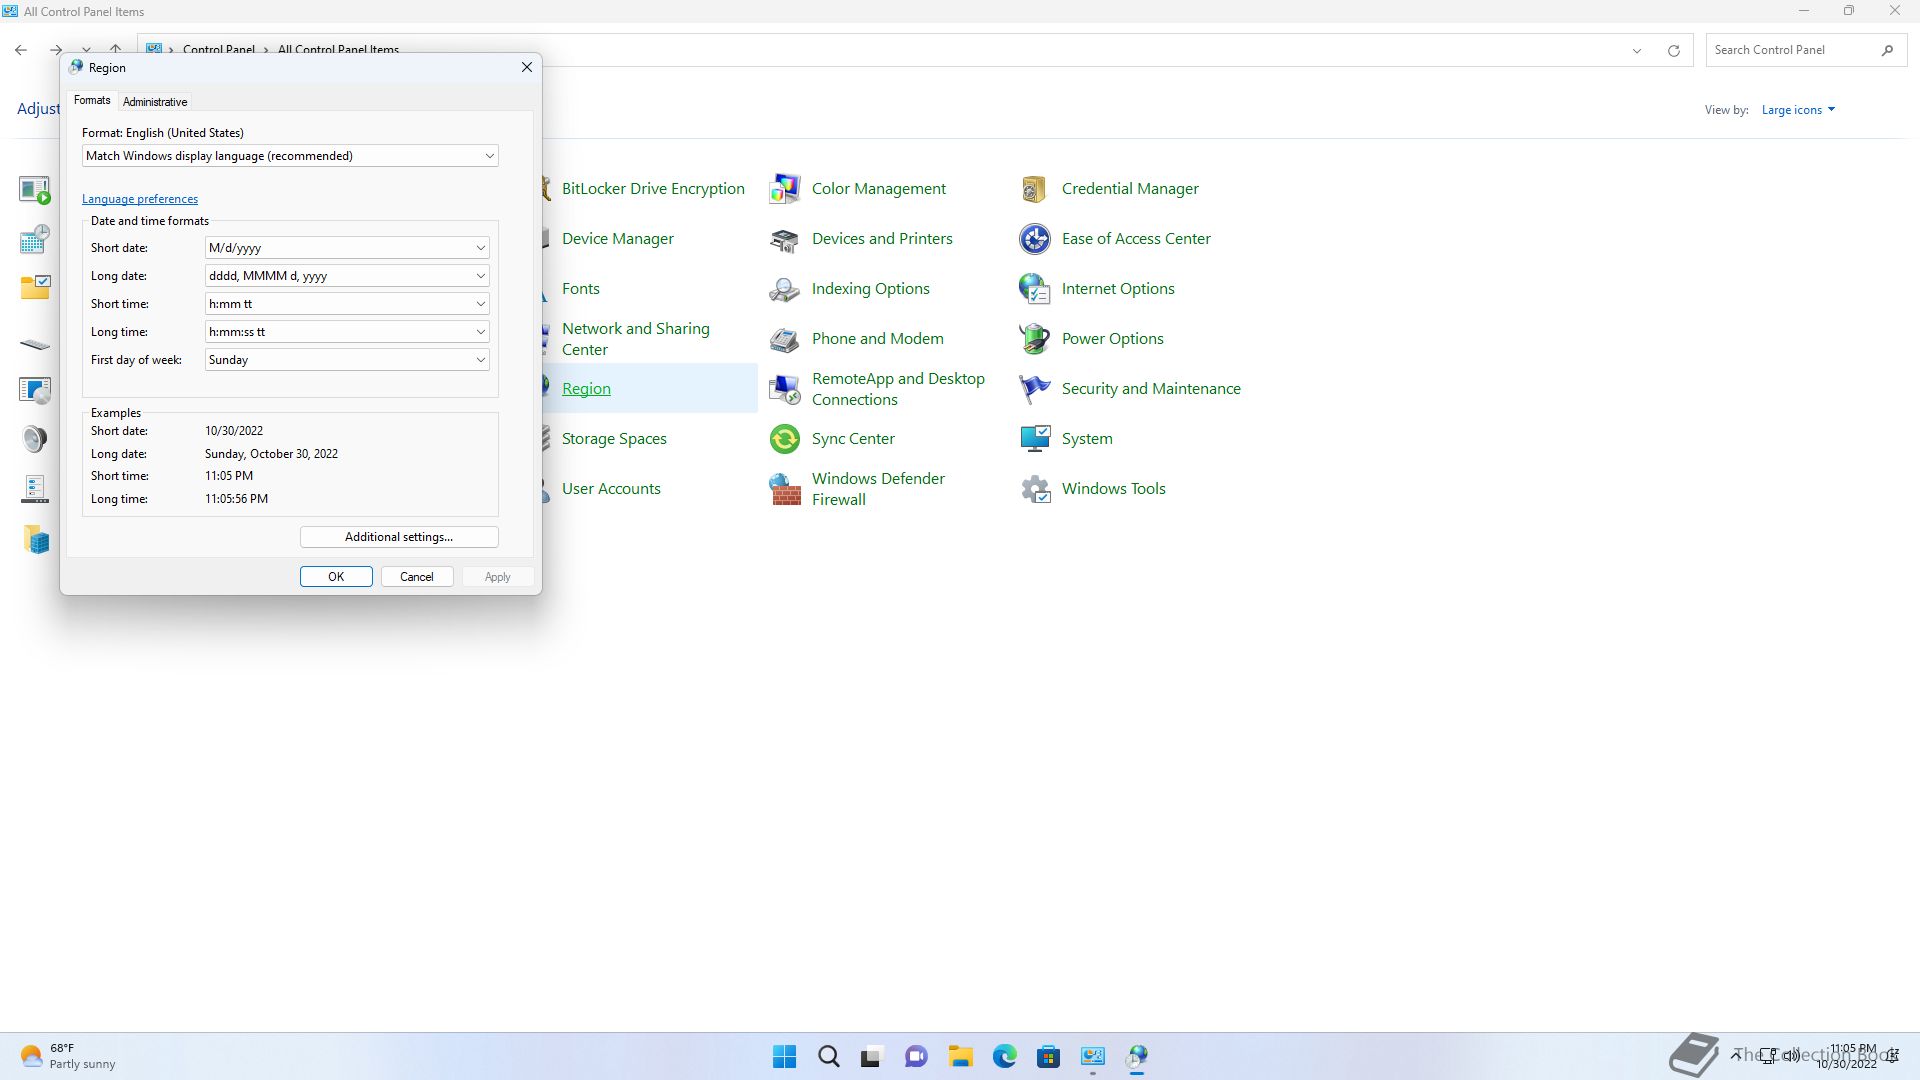Open Network and Sharing Center link

pyautogui.click(x=636, y=339)
